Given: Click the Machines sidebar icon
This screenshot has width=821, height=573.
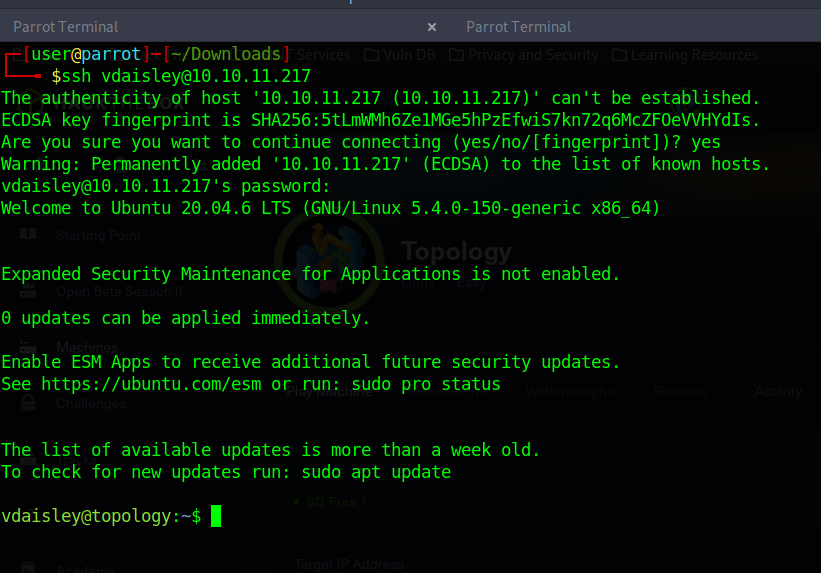Looking at the screenshot, I should (x=28, y=347).
